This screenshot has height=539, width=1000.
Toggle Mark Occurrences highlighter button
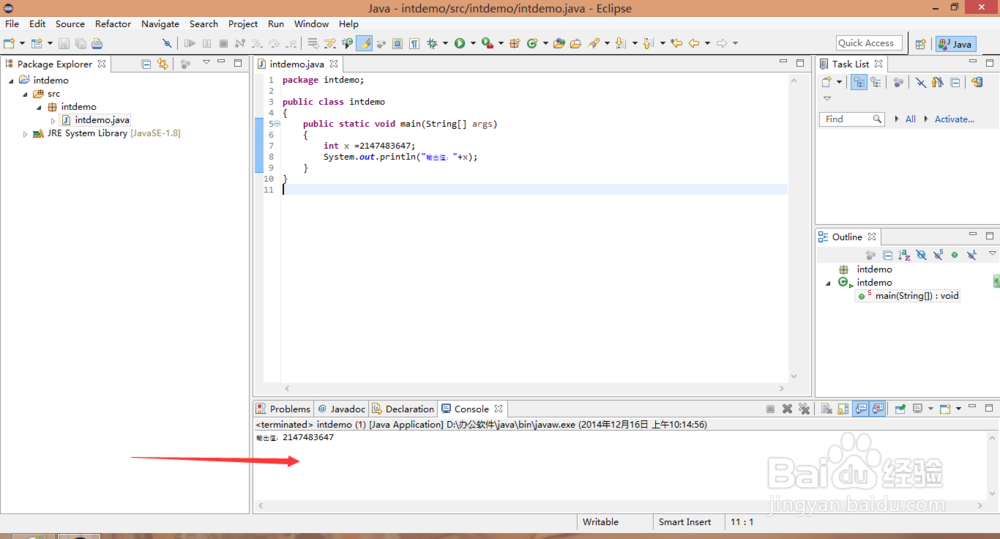click(364, 43)
